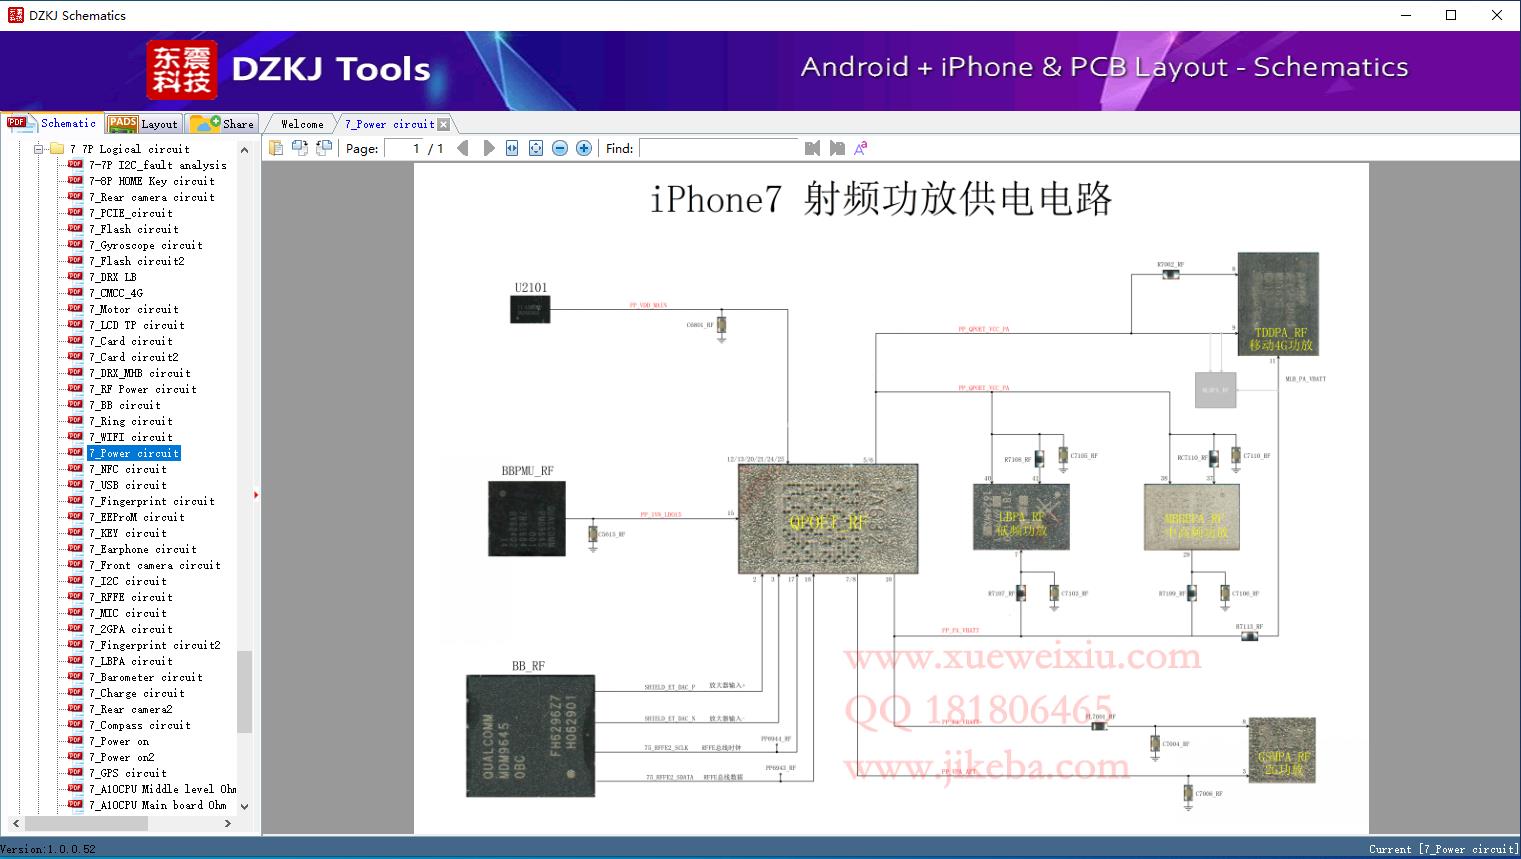Open 7_RF Power circuit
1521x859 pixels.
point(142,389)
